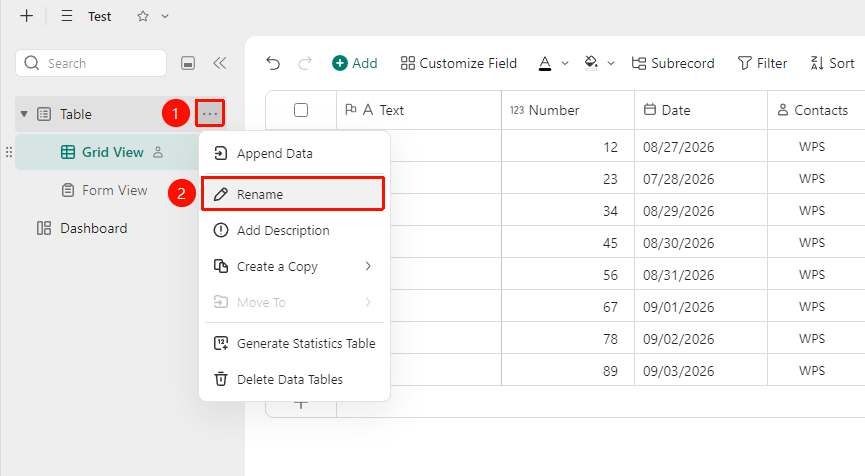The height and width of the screenshot is (476, 865).
Task: Select date cell 07/28/2026
Action: (x=701, y=179)
